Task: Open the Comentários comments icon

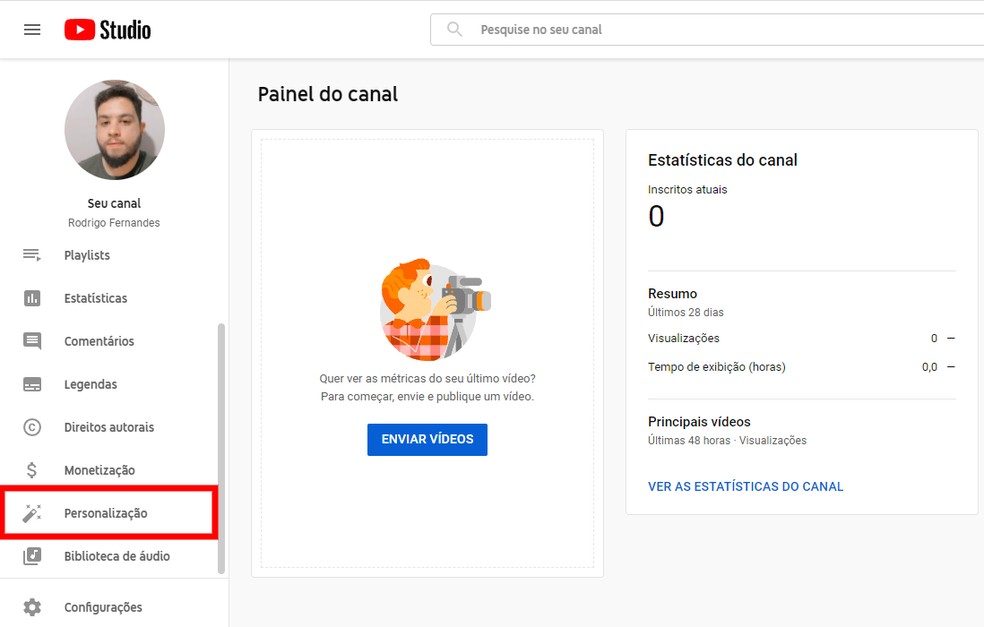Action: click(30, 341)
